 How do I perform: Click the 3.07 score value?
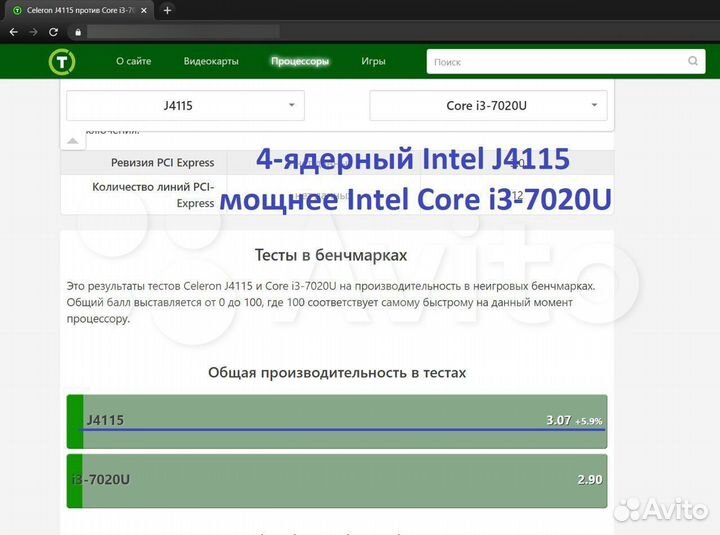coord(559,420)
